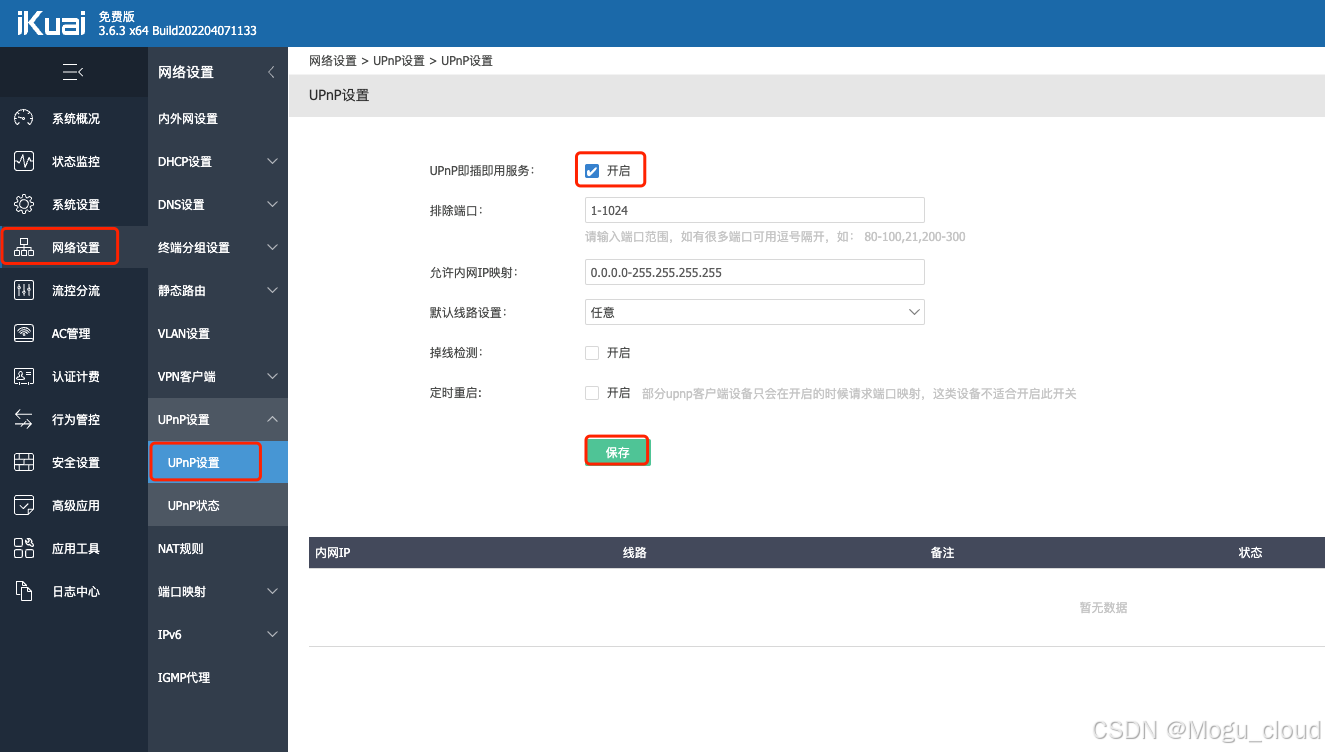This screenshot has width=1325, height=752.
Task: Open 认证计费 in the main menu
Action: tap(74, 376)
